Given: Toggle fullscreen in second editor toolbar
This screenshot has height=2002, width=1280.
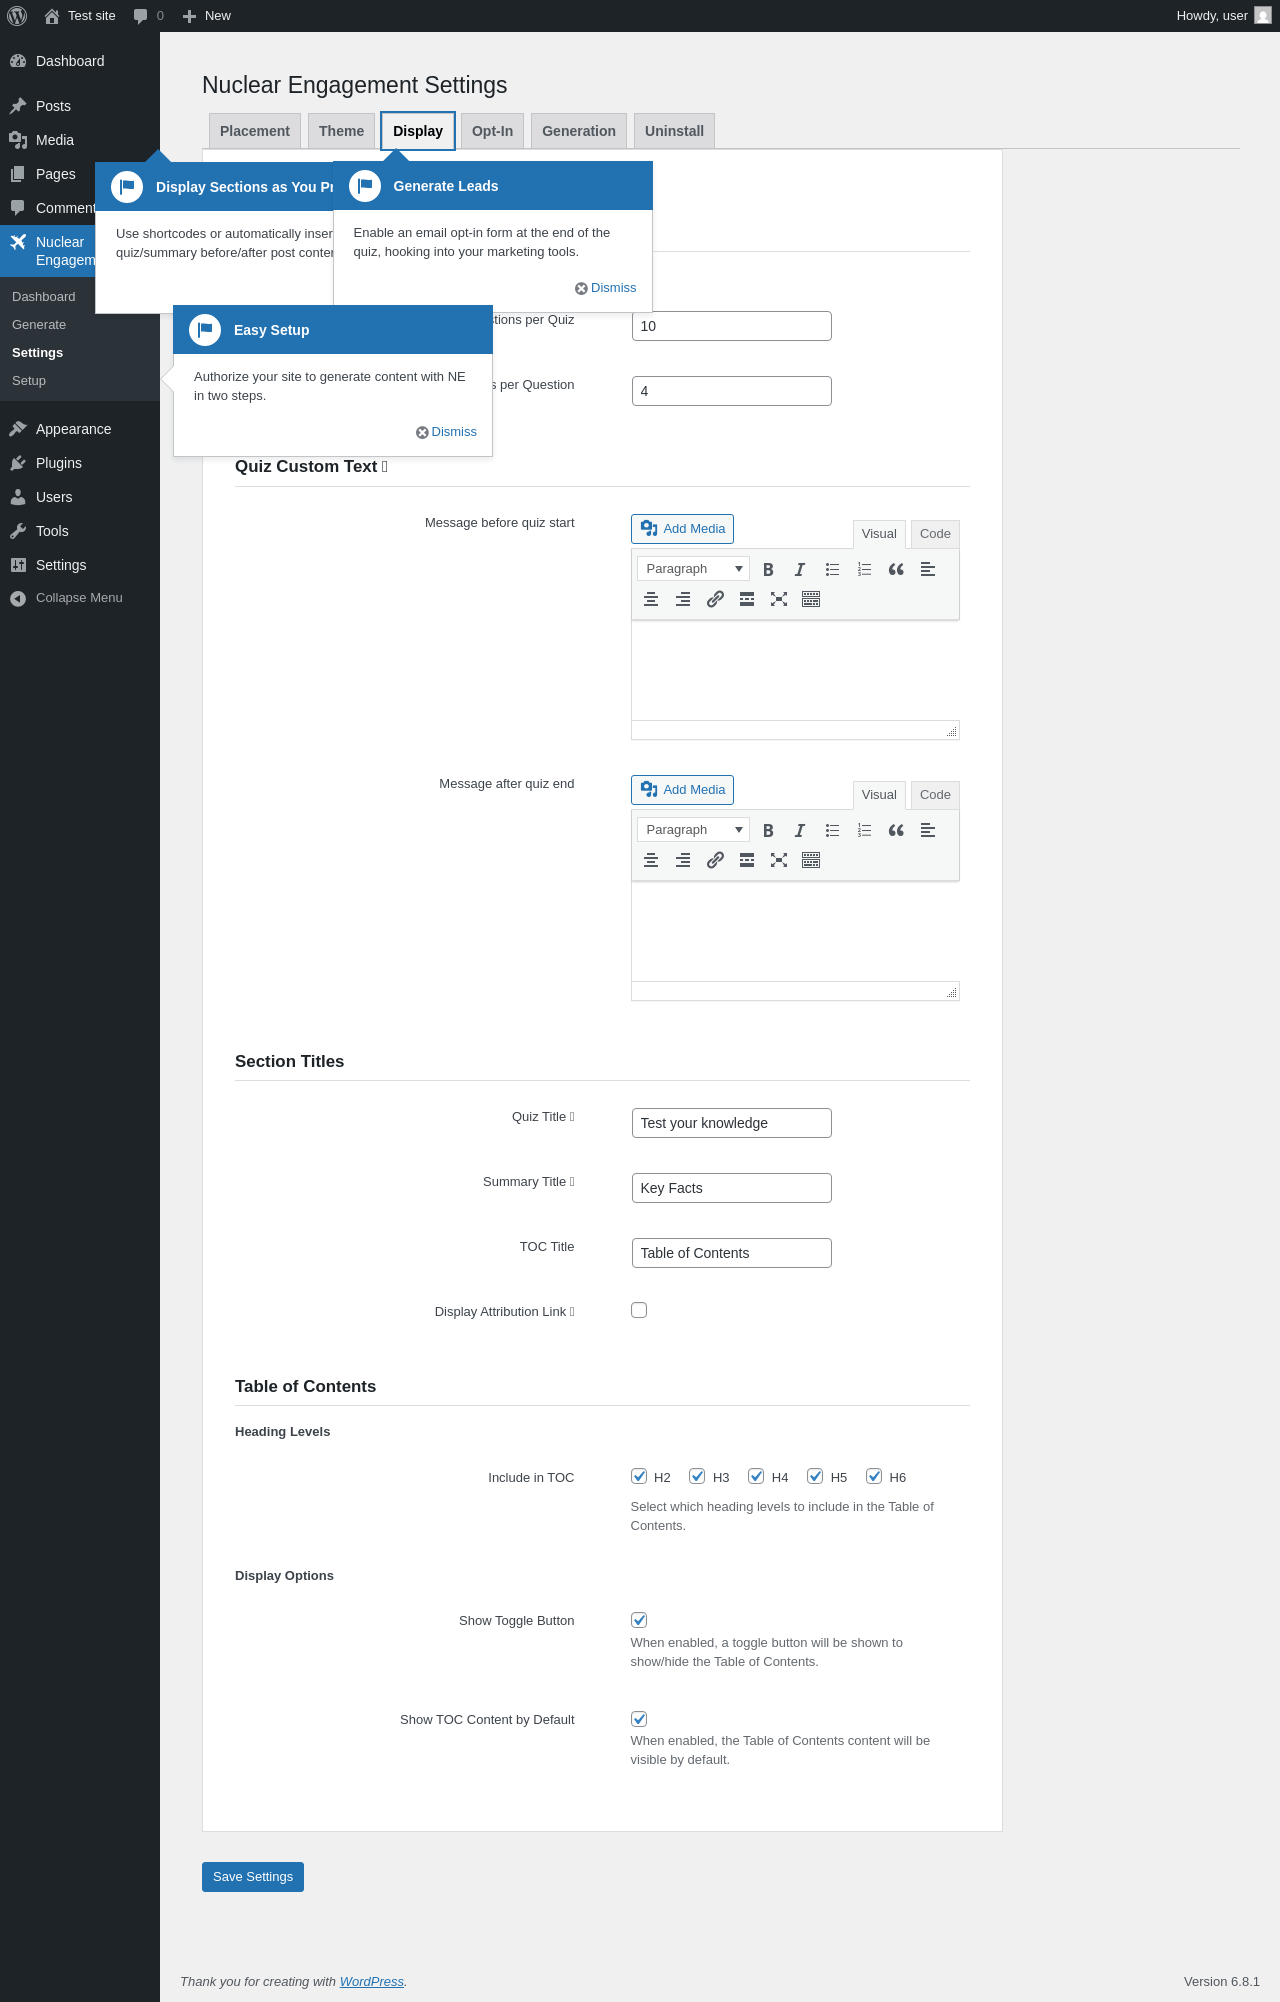Looking at the screenshot, I should [x=779, y=860].
